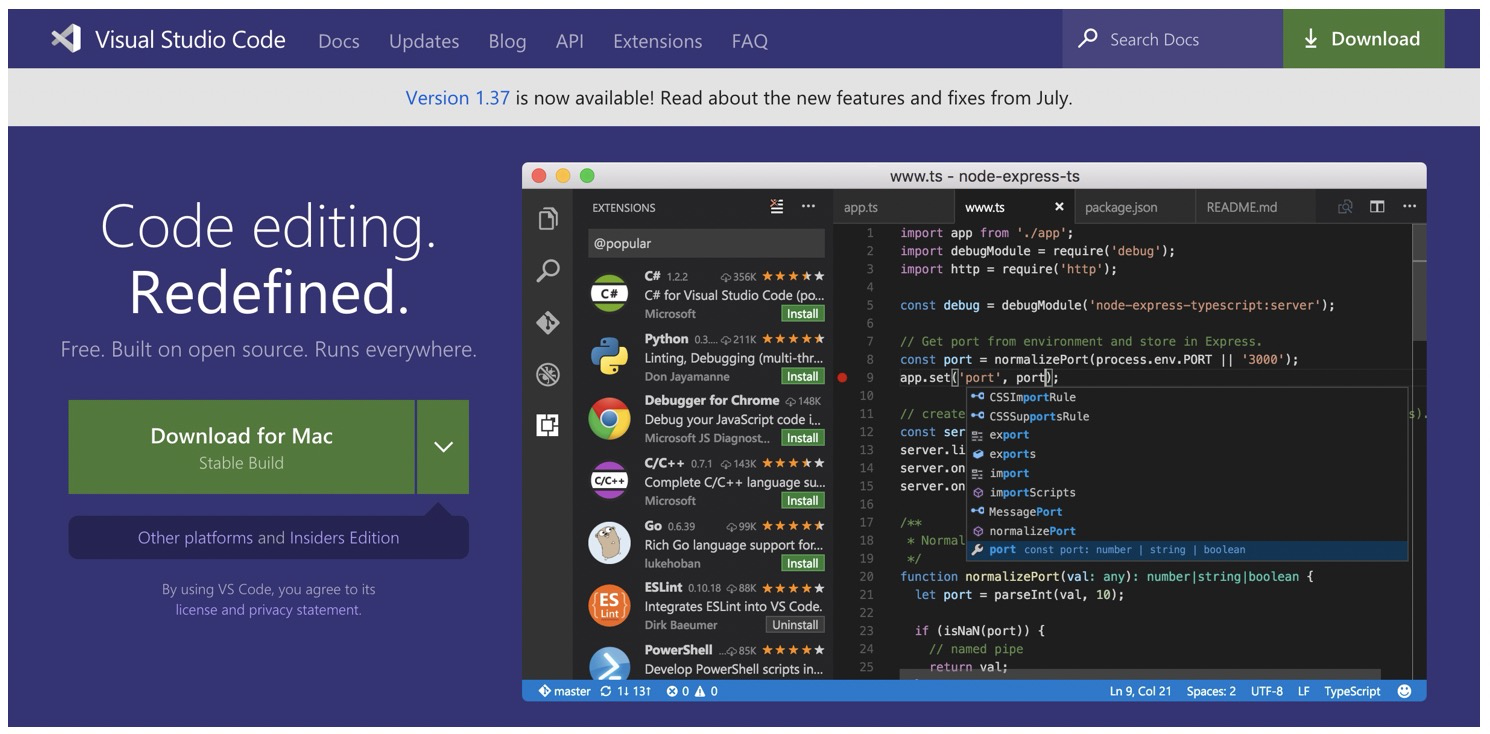Install the C# extension
This screenshot has width=1490, height=734.
802,314
